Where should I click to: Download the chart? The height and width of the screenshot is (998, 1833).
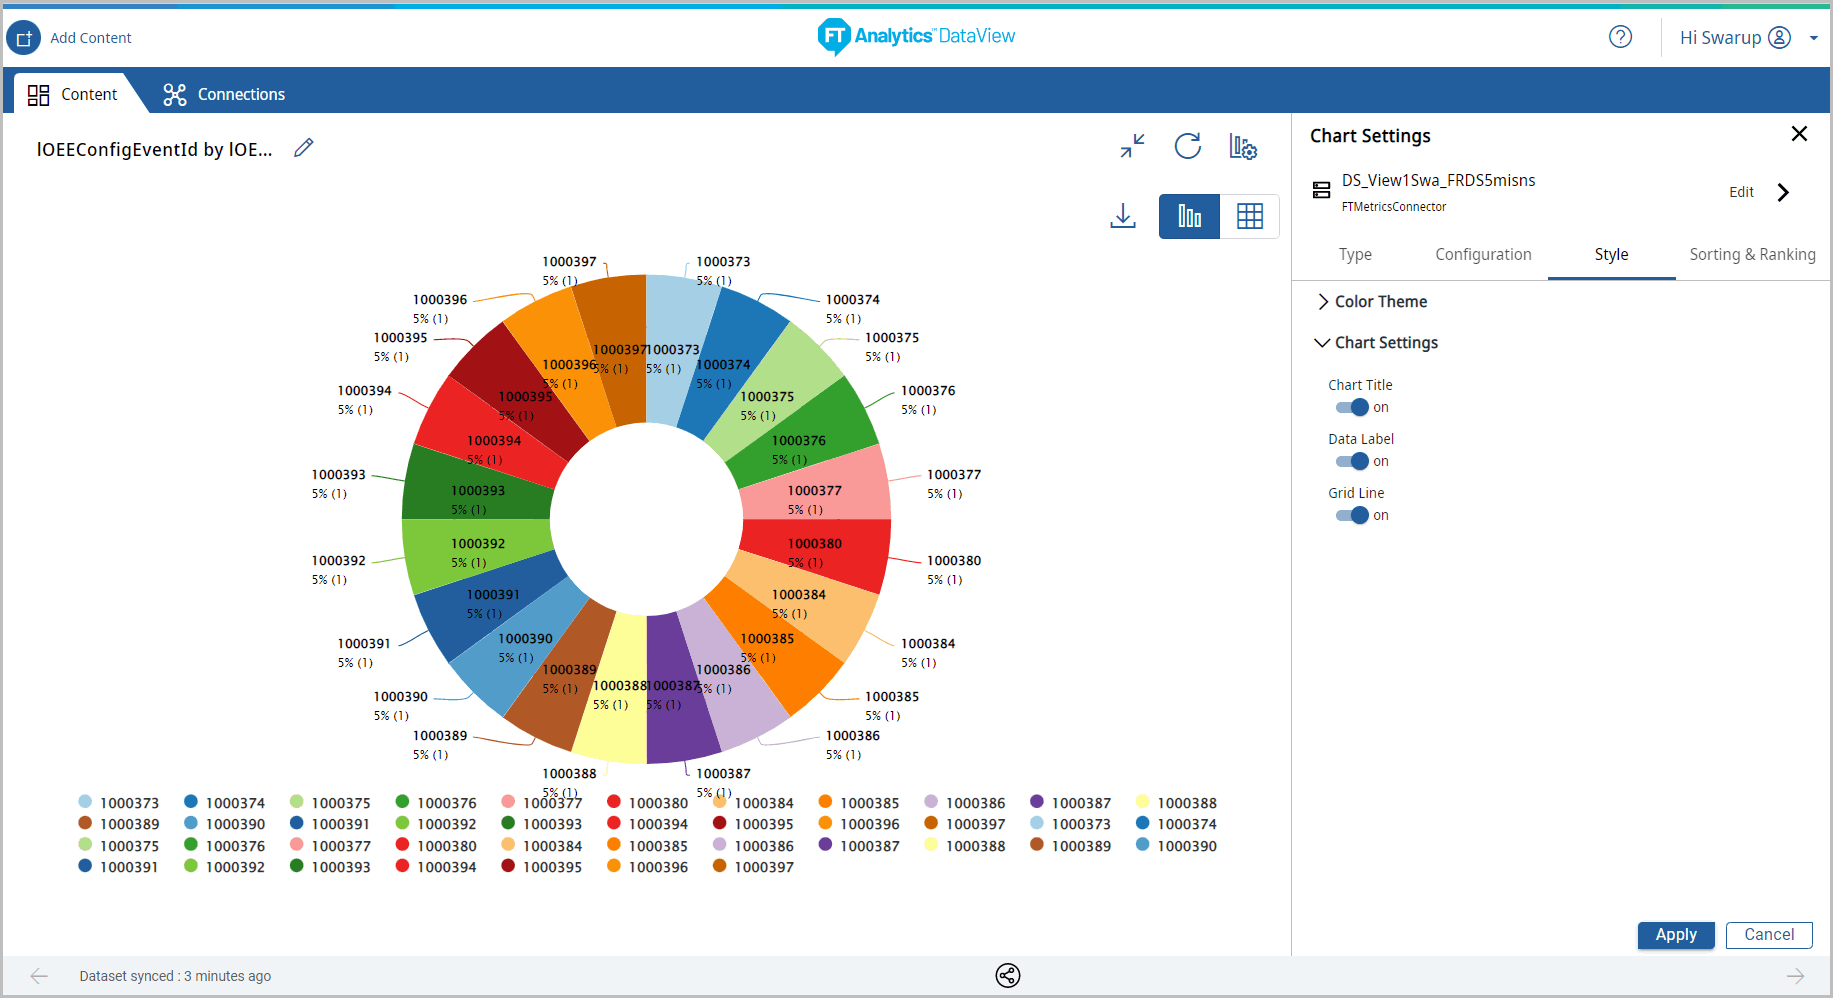pyautogui.click(x=1123, y=216)
